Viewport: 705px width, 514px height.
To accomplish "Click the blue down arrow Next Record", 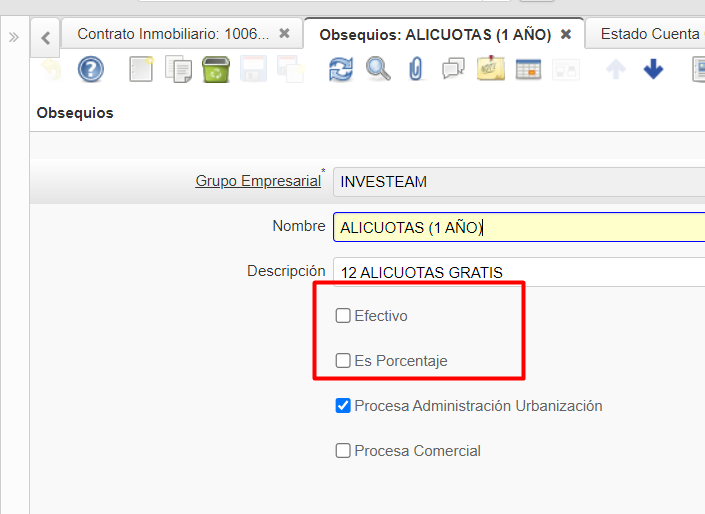I will click(x=653, y=69).
